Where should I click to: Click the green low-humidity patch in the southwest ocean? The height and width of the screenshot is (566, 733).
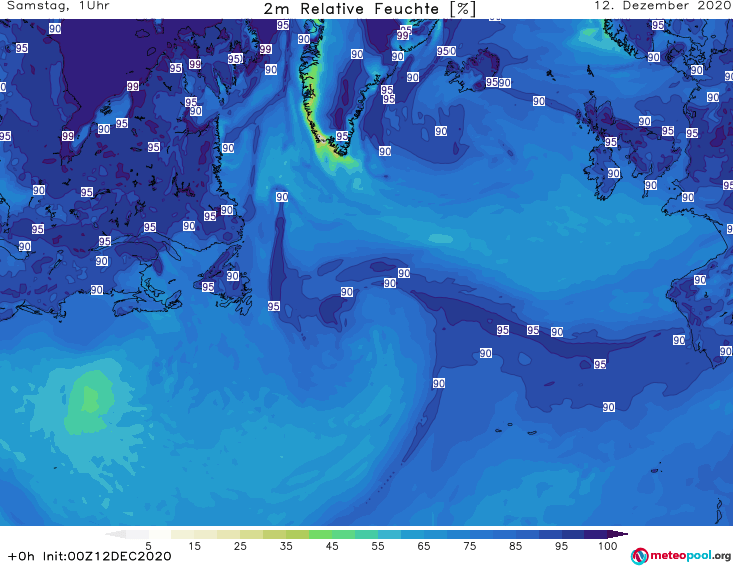(x=89, y=404)
